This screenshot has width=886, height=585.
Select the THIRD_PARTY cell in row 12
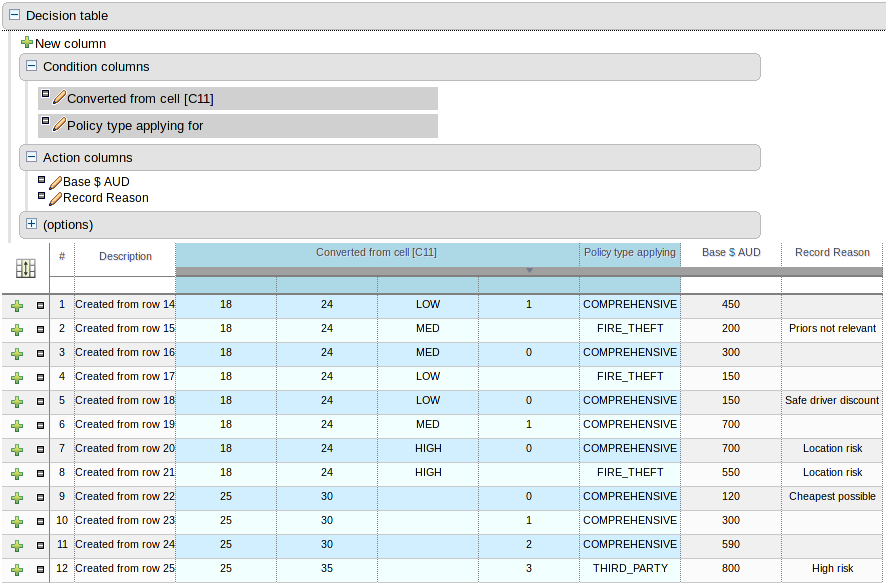[x=629, y=568]
